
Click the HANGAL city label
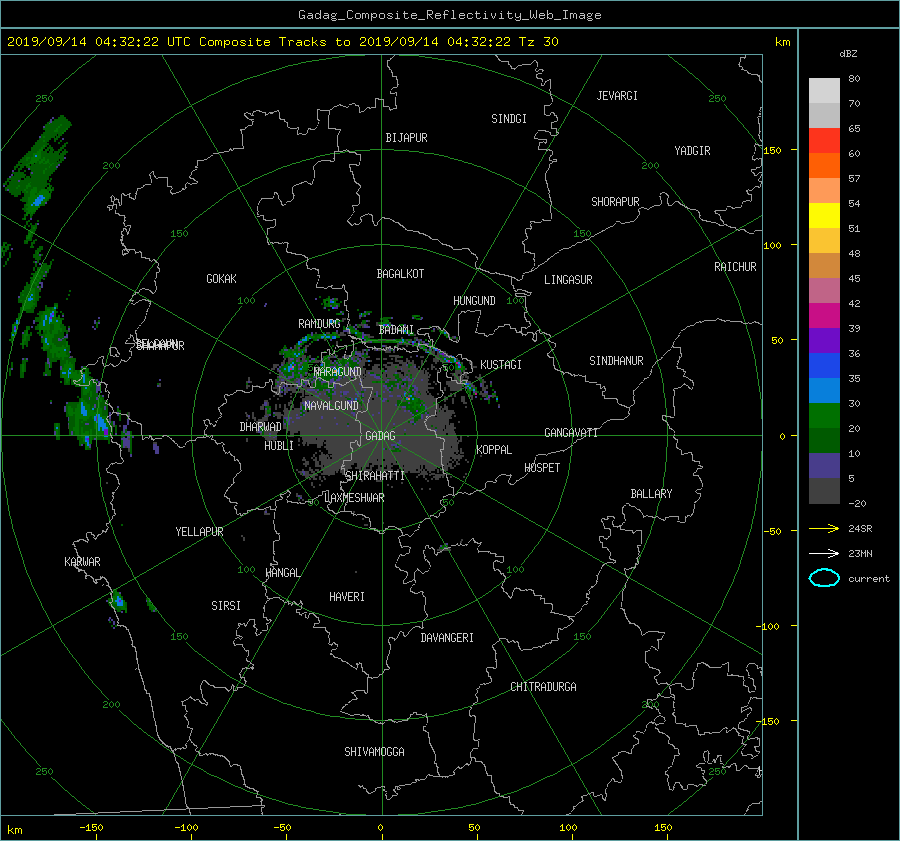click(282, 573)
